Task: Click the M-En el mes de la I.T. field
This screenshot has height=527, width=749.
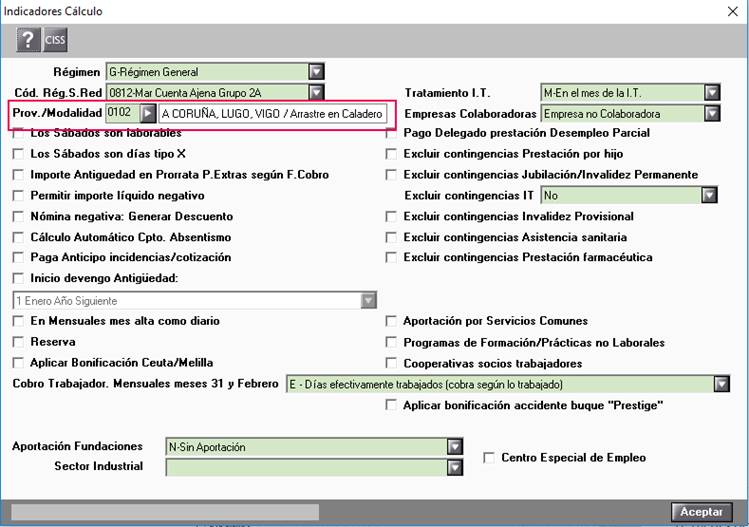Action: (622, 92)
